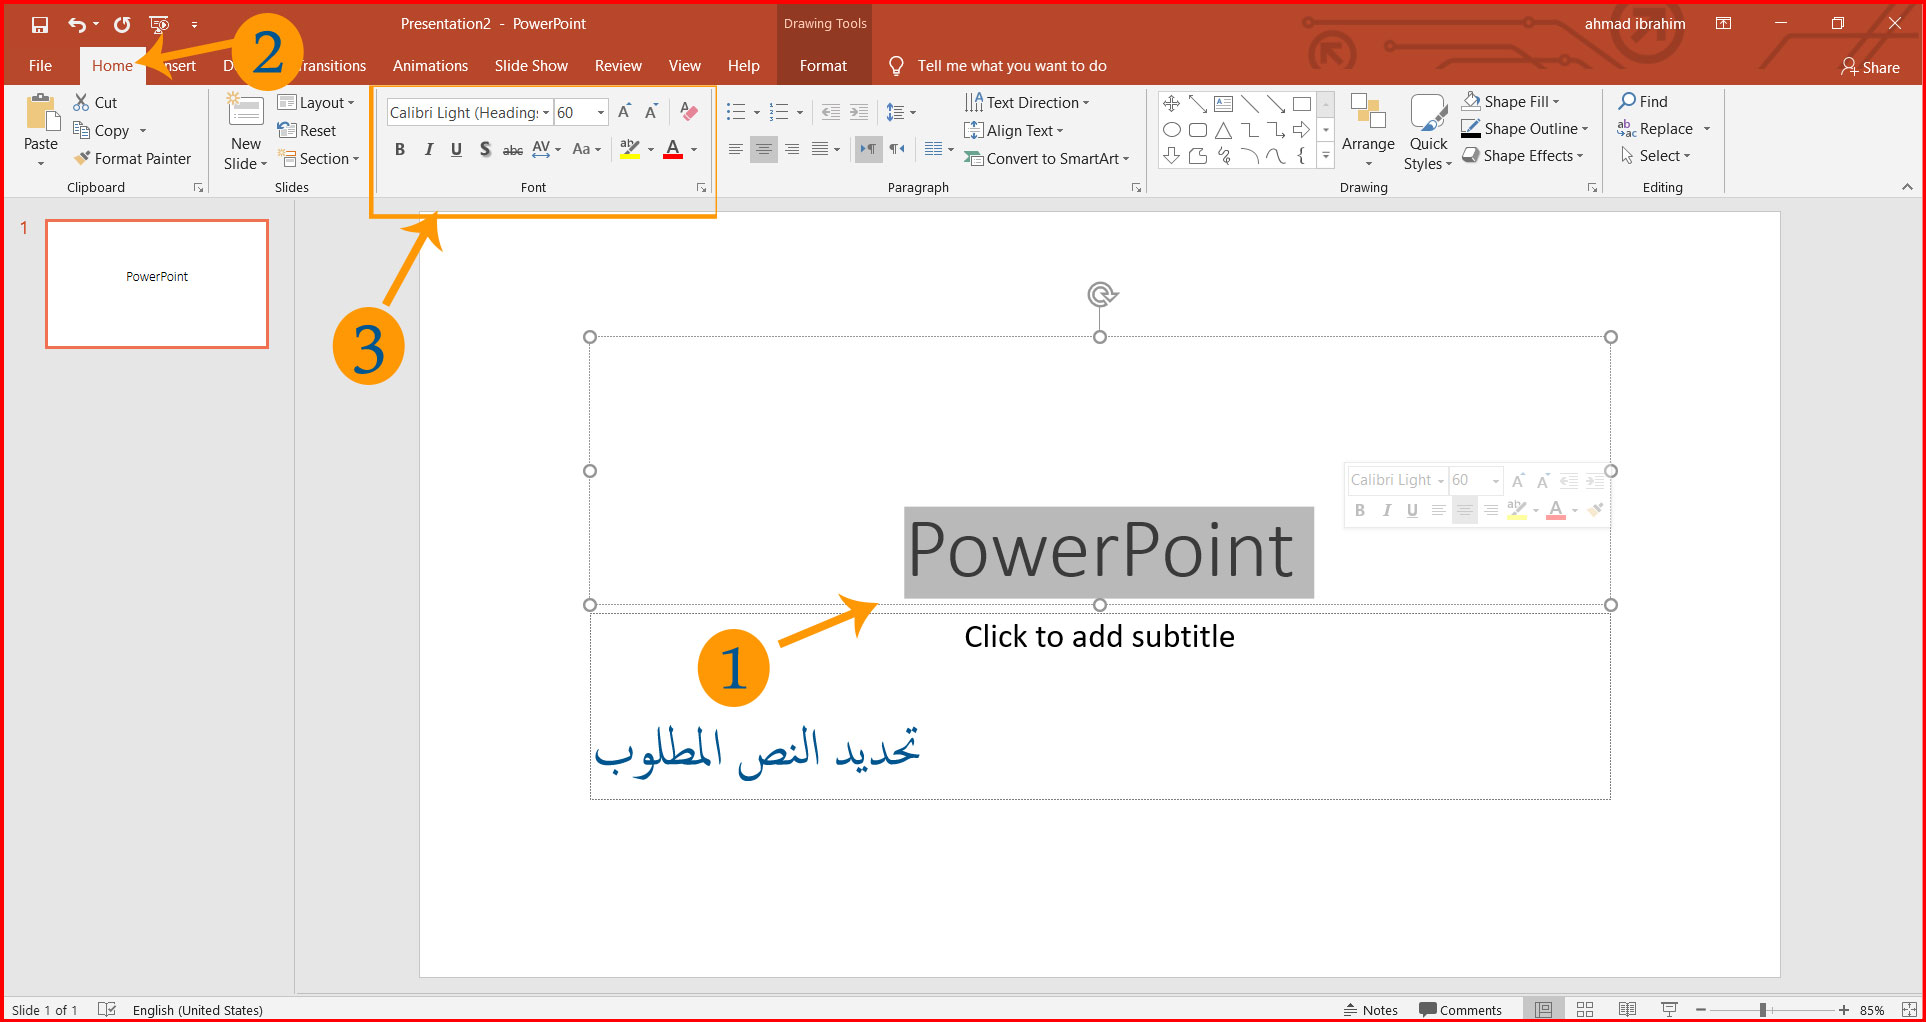
Task: Select the rectangle shape in gallery
Action: tap(1301, 104)
